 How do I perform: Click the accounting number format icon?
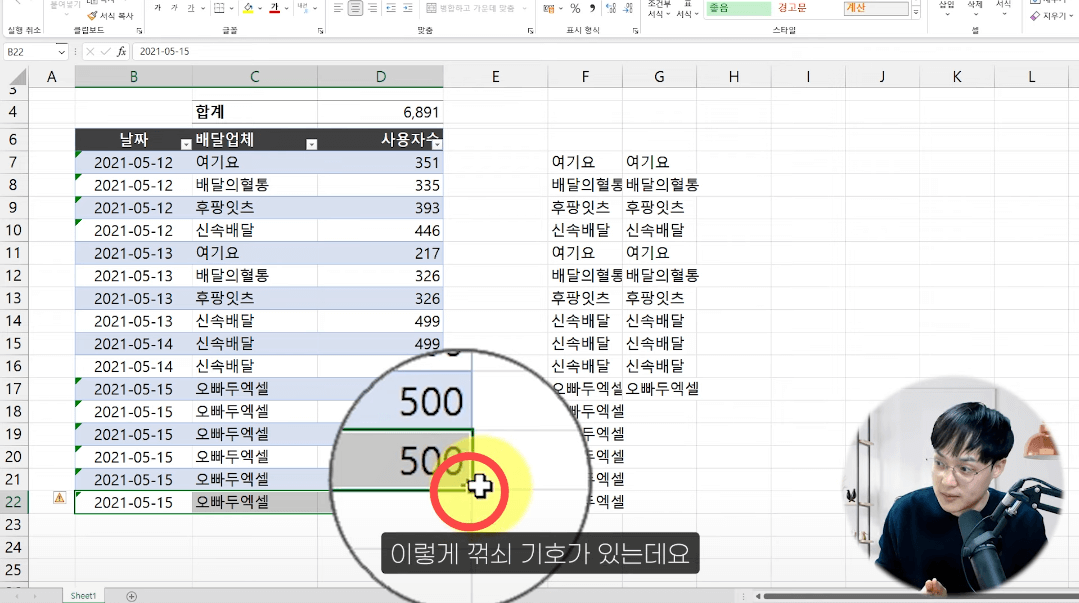[x=549, y=8]
